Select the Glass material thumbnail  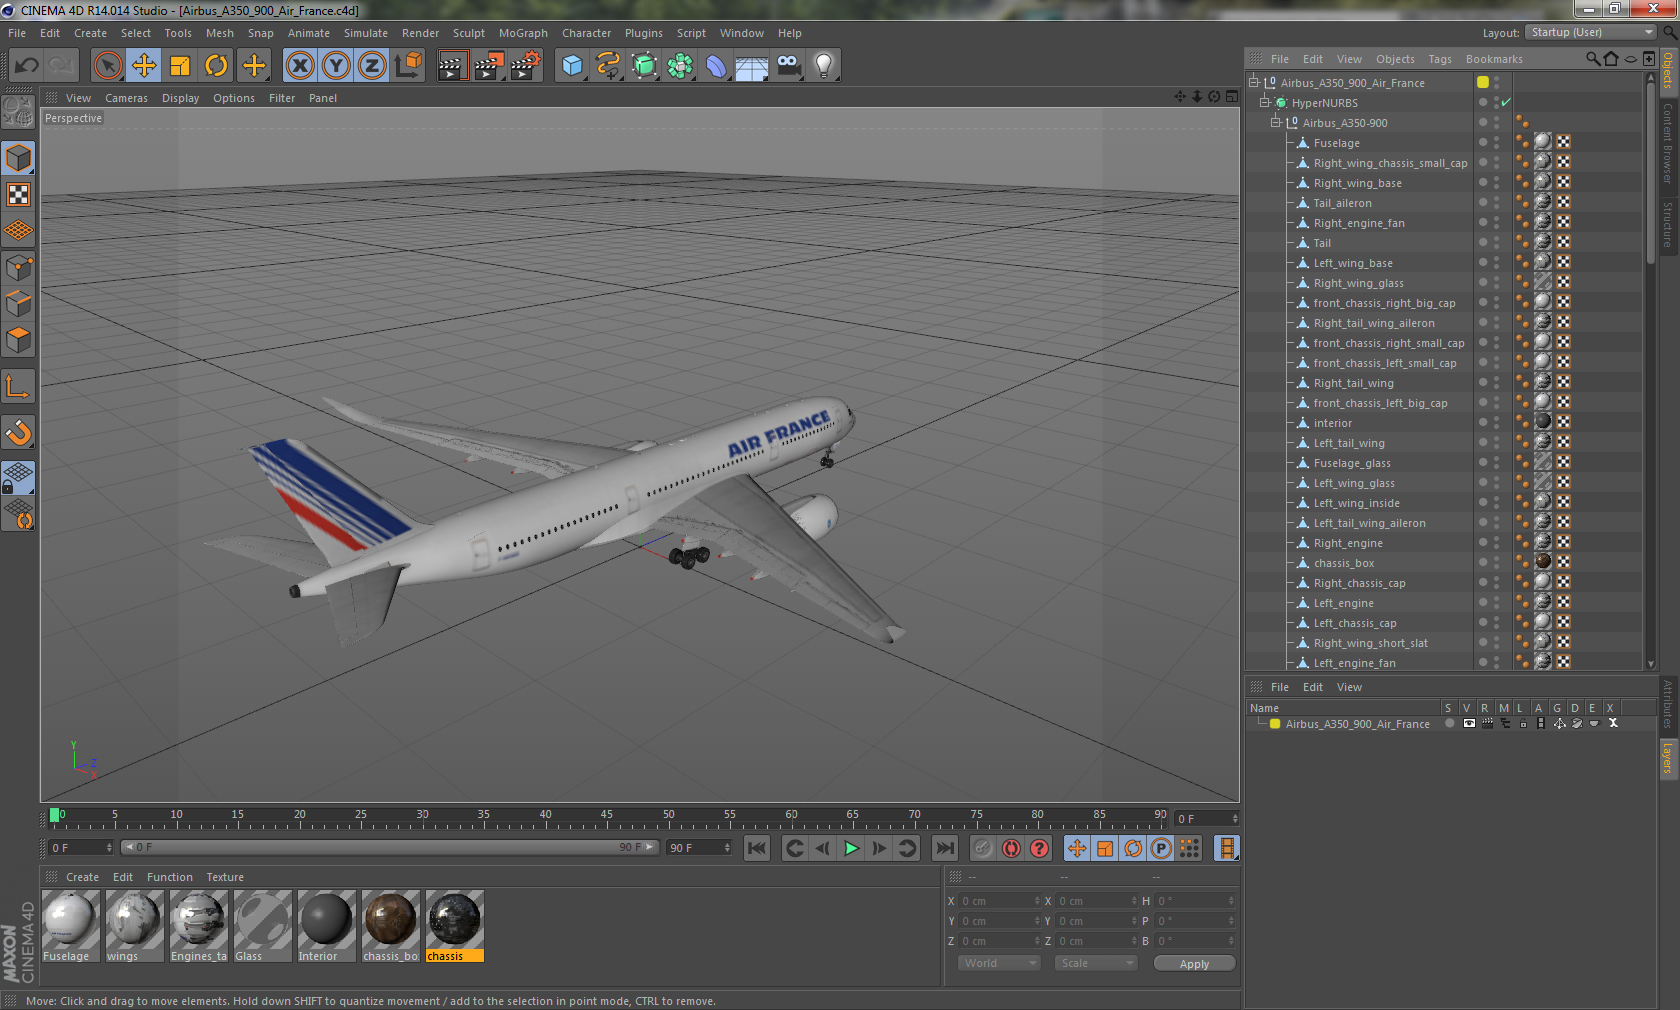click(262, 919)
